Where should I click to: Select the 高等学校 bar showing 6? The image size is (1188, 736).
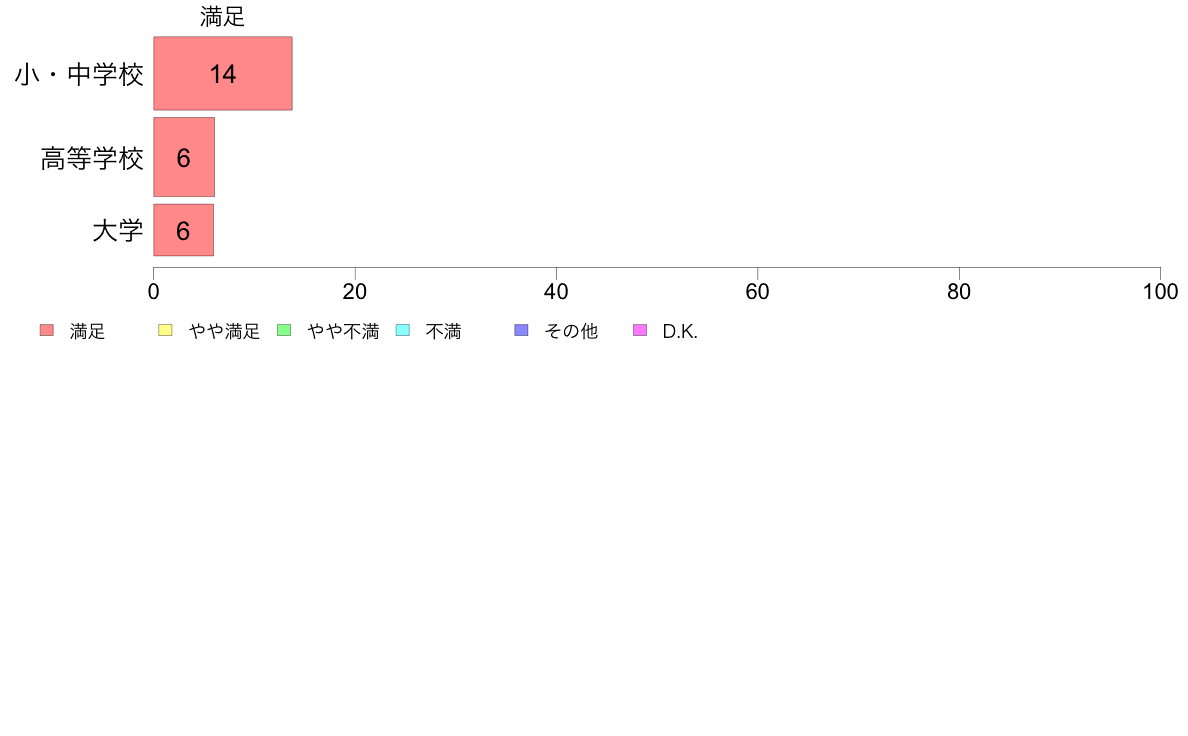point(184,157)
